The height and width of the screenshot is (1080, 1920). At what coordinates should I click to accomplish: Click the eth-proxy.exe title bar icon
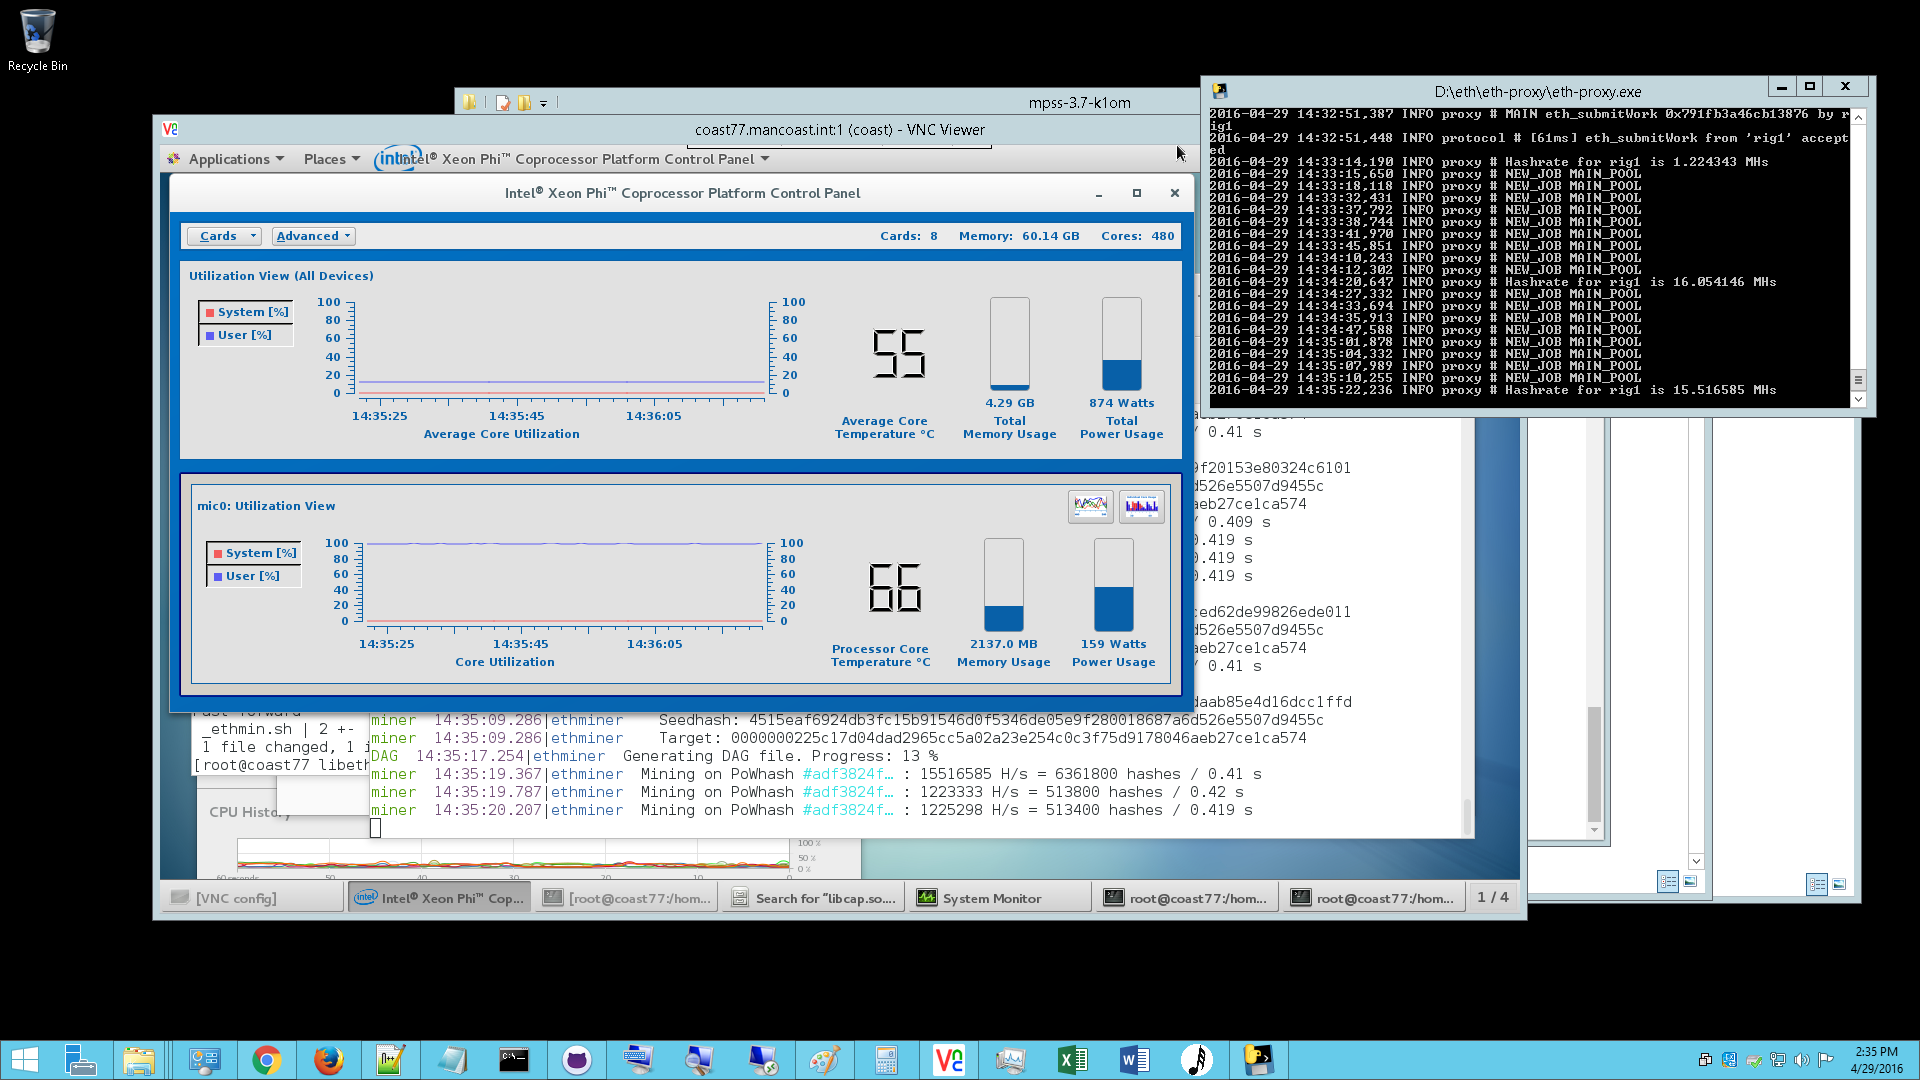point(1220,90)
